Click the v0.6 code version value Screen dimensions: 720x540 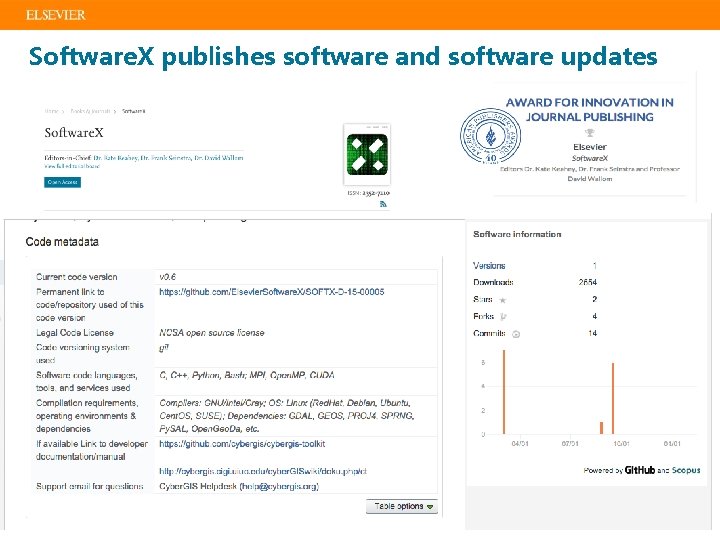click(167, 277)
